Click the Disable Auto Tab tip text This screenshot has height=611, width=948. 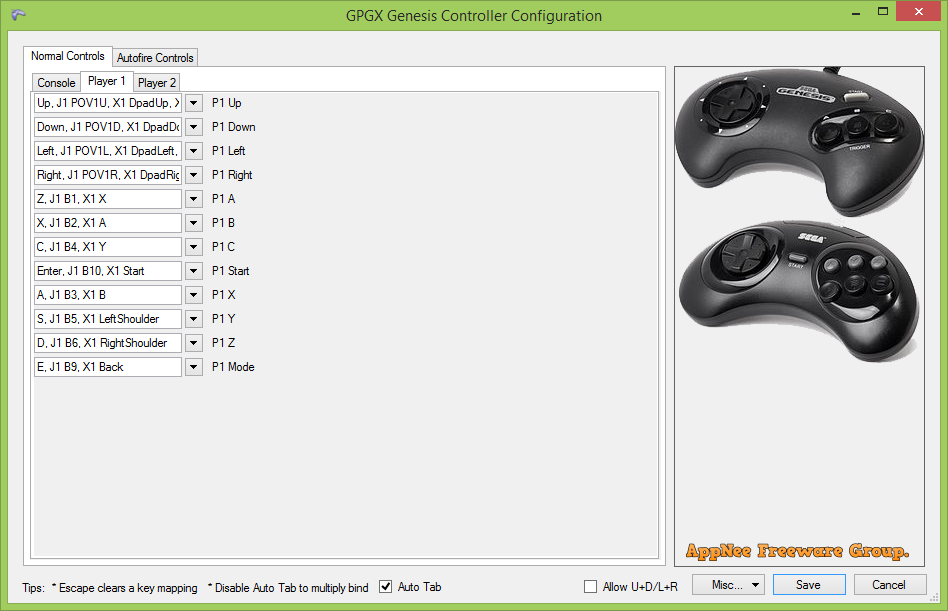point(288,587)
